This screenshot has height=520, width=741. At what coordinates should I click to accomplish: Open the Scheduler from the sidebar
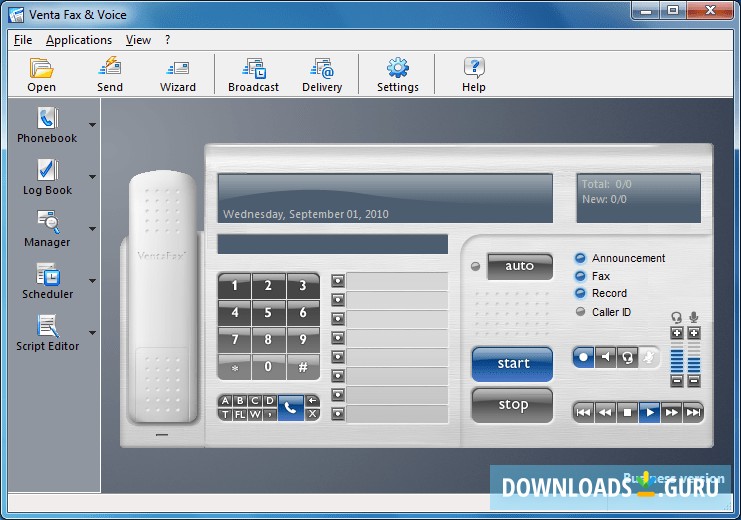[x=47, y=281]
